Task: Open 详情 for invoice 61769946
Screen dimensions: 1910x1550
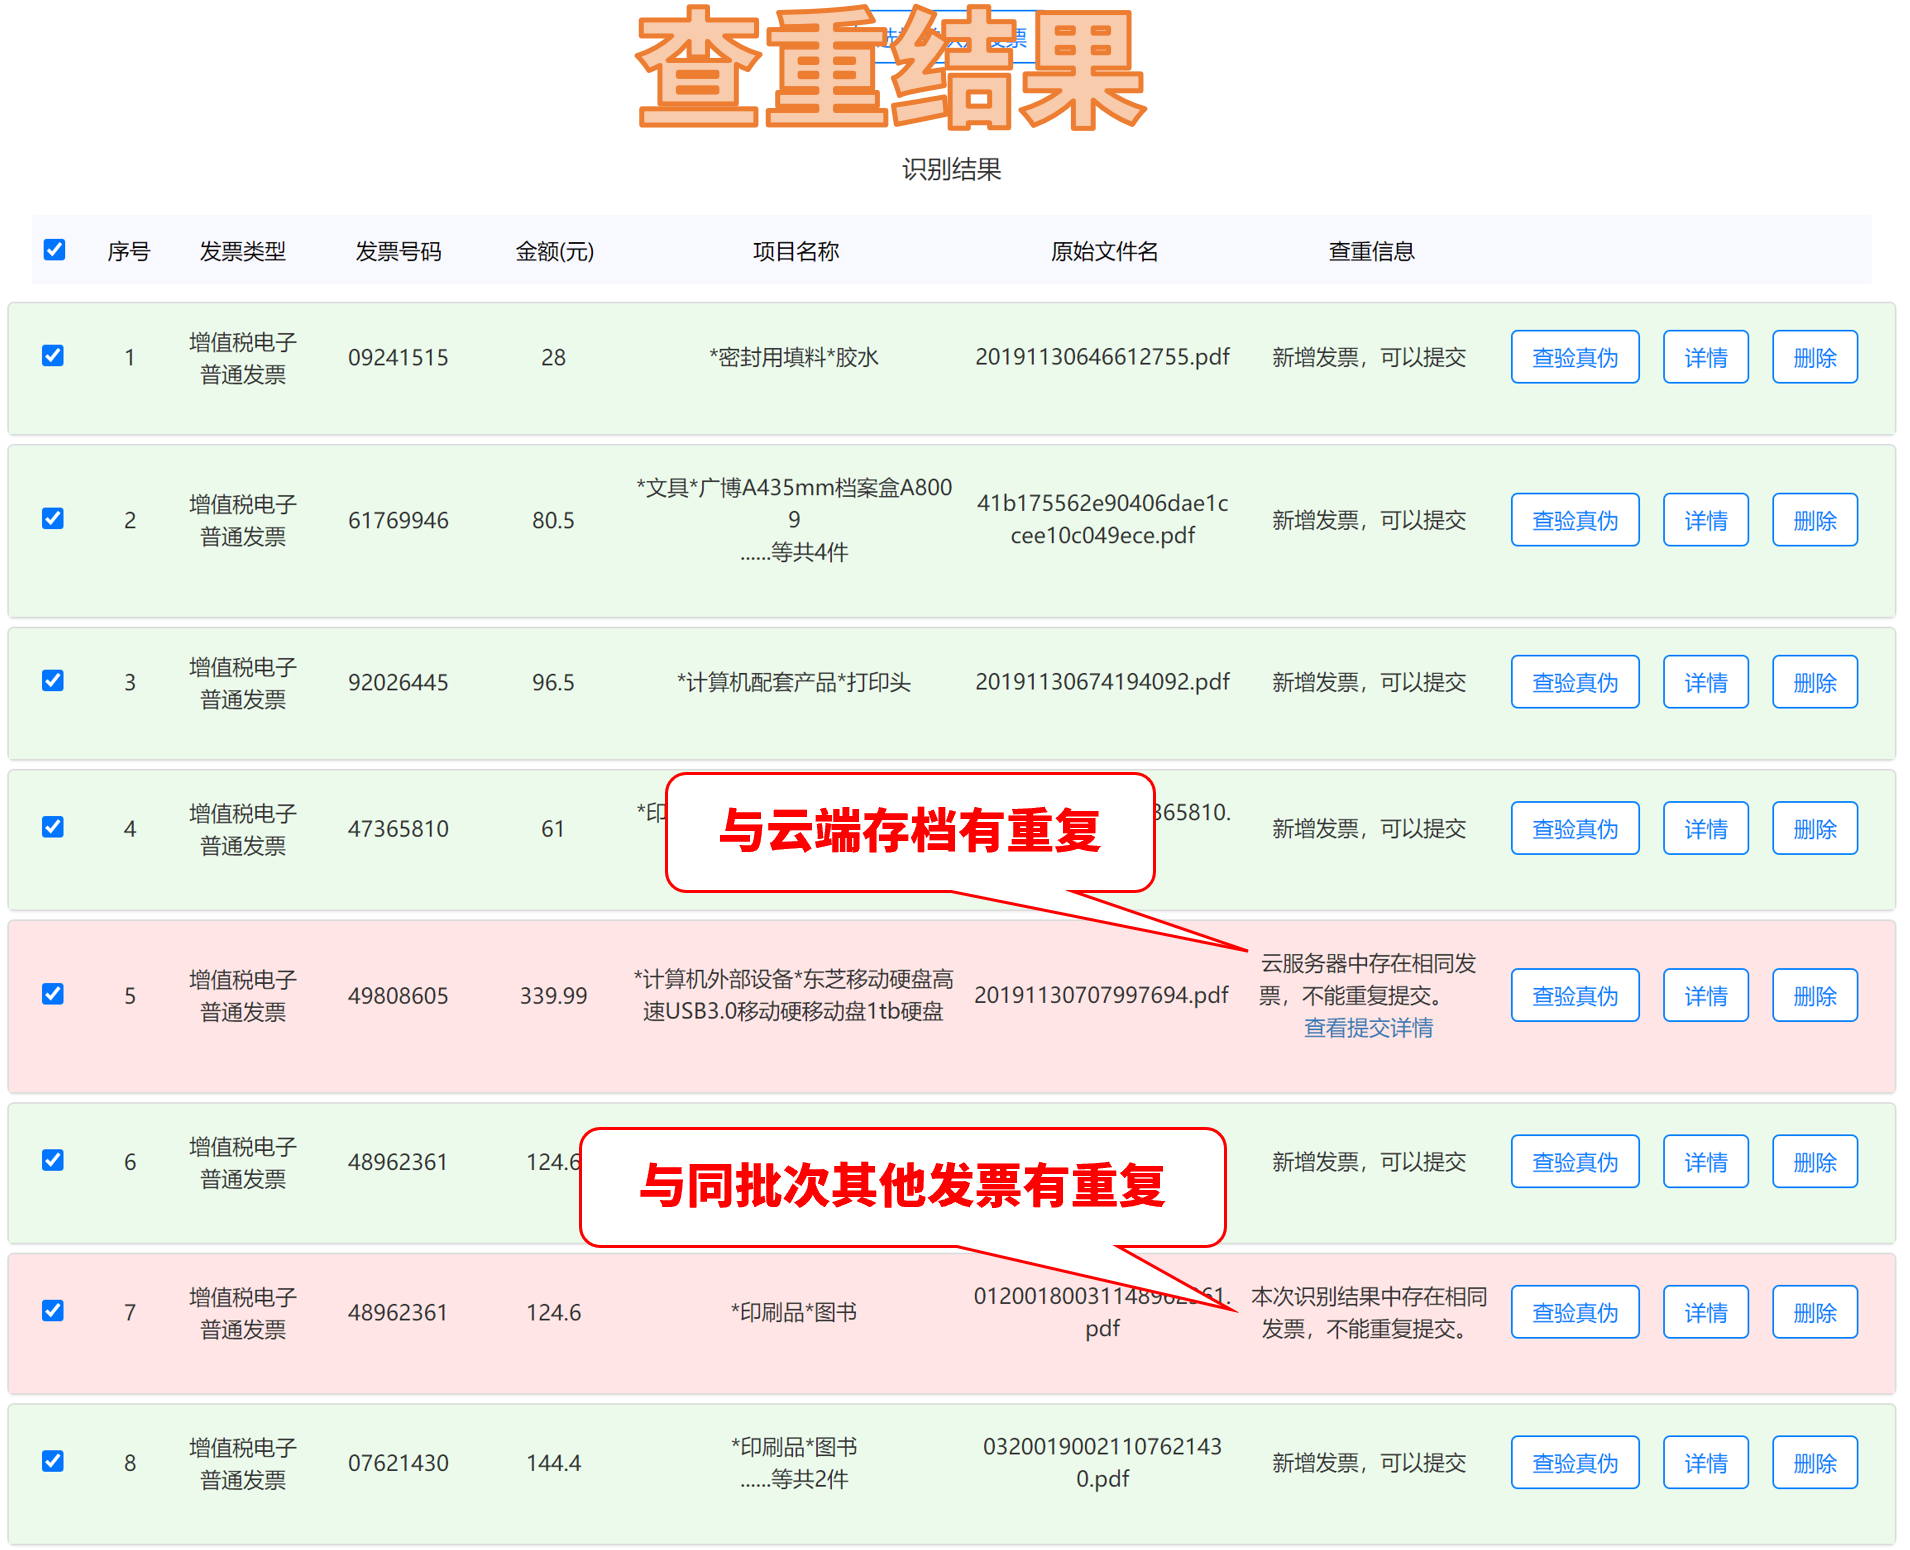Action: pos(1705,520)
